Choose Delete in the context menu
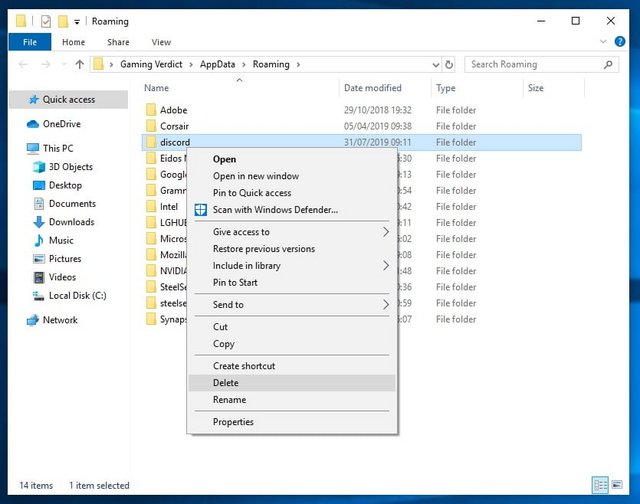This screenshot has width=640, height=504. 292,383
